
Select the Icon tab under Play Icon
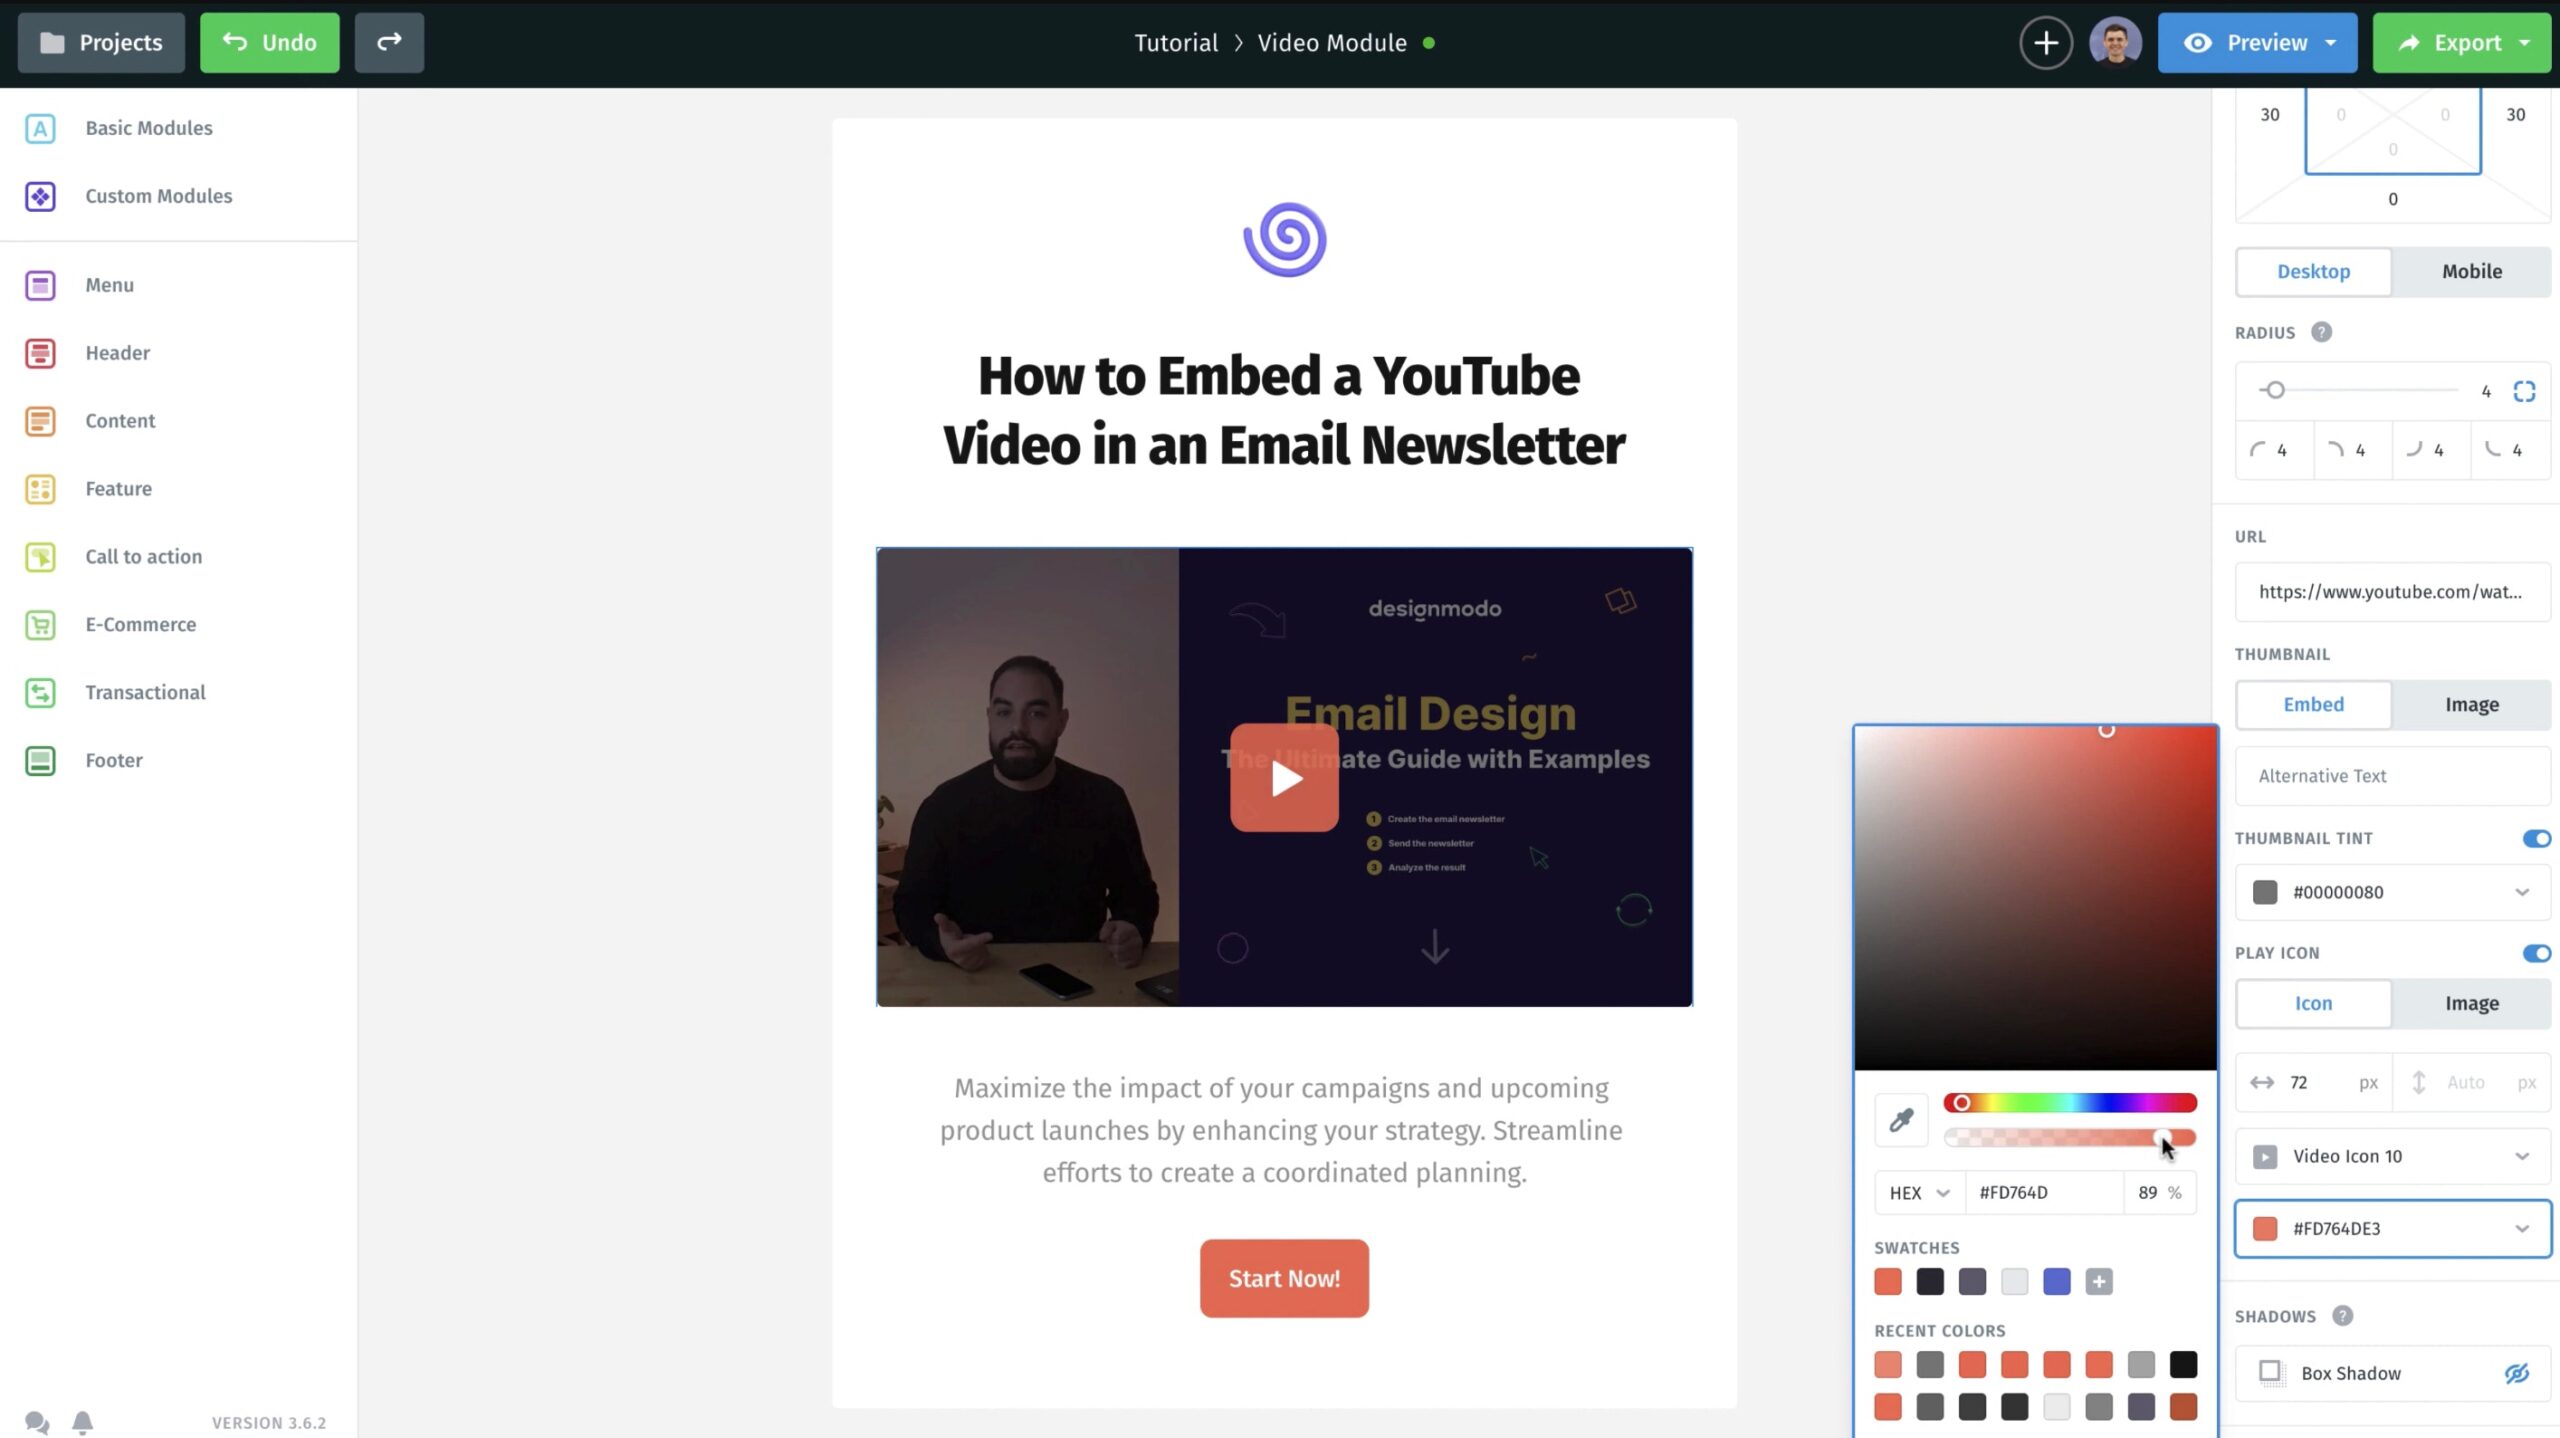pyautogui.click(x=2314, y=1002)
